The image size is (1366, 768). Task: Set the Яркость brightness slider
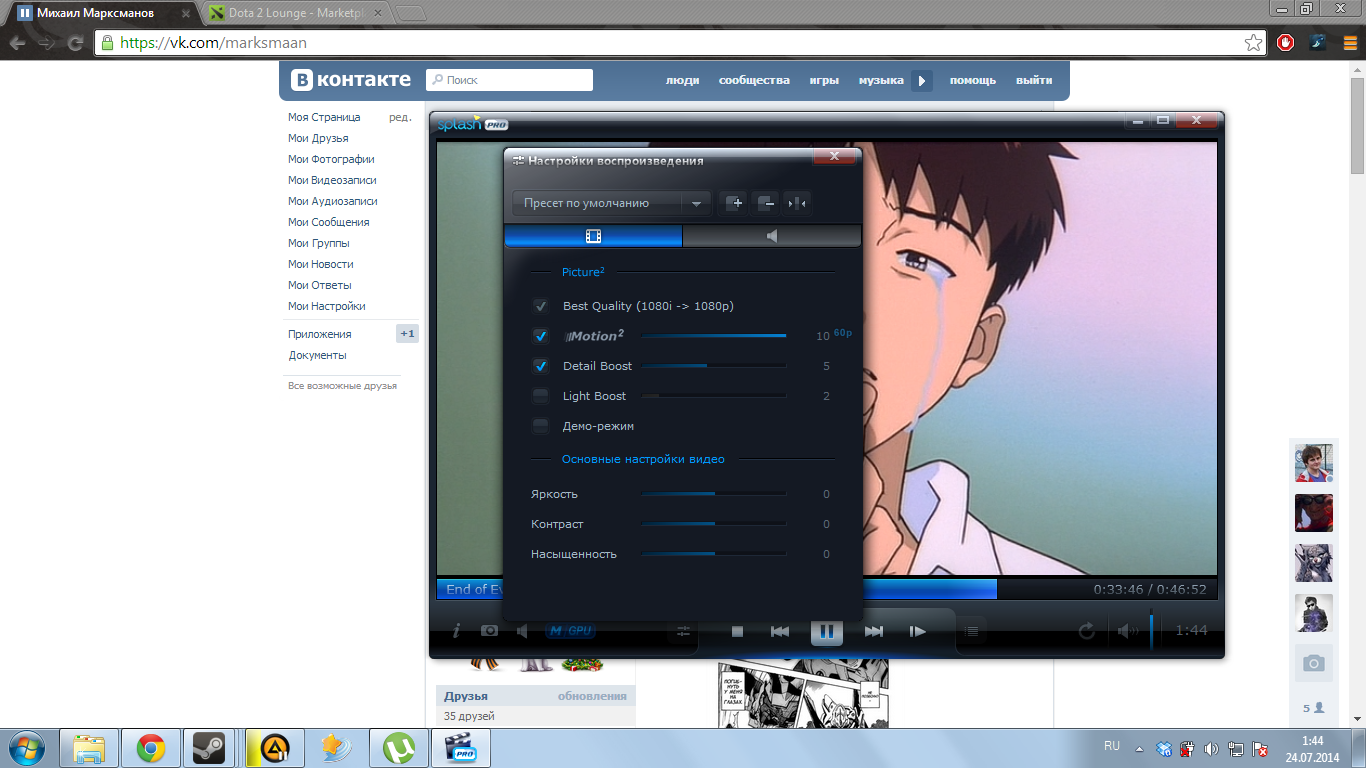(x=713, y=494)
